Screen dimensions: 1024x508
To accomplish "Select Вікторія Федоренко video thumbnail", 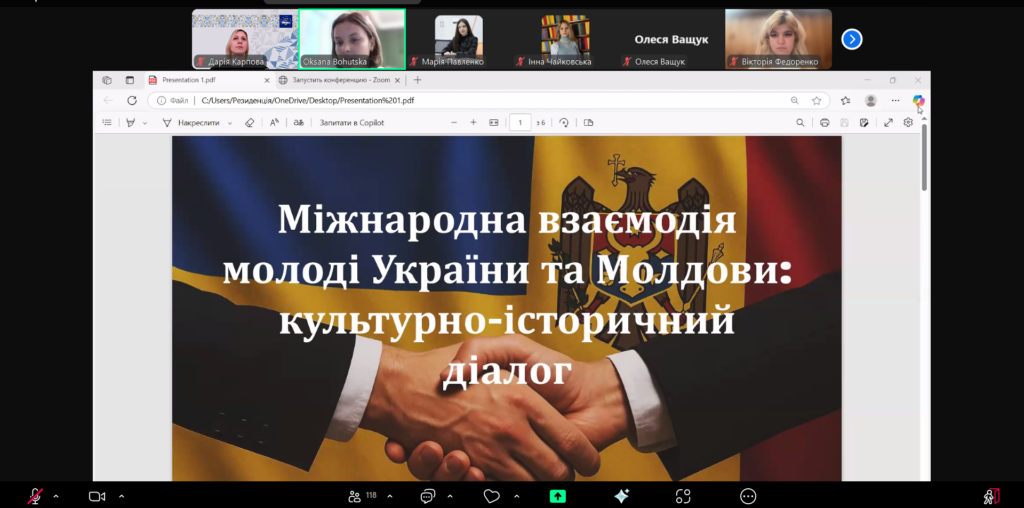I will click(x=778, y=39).
